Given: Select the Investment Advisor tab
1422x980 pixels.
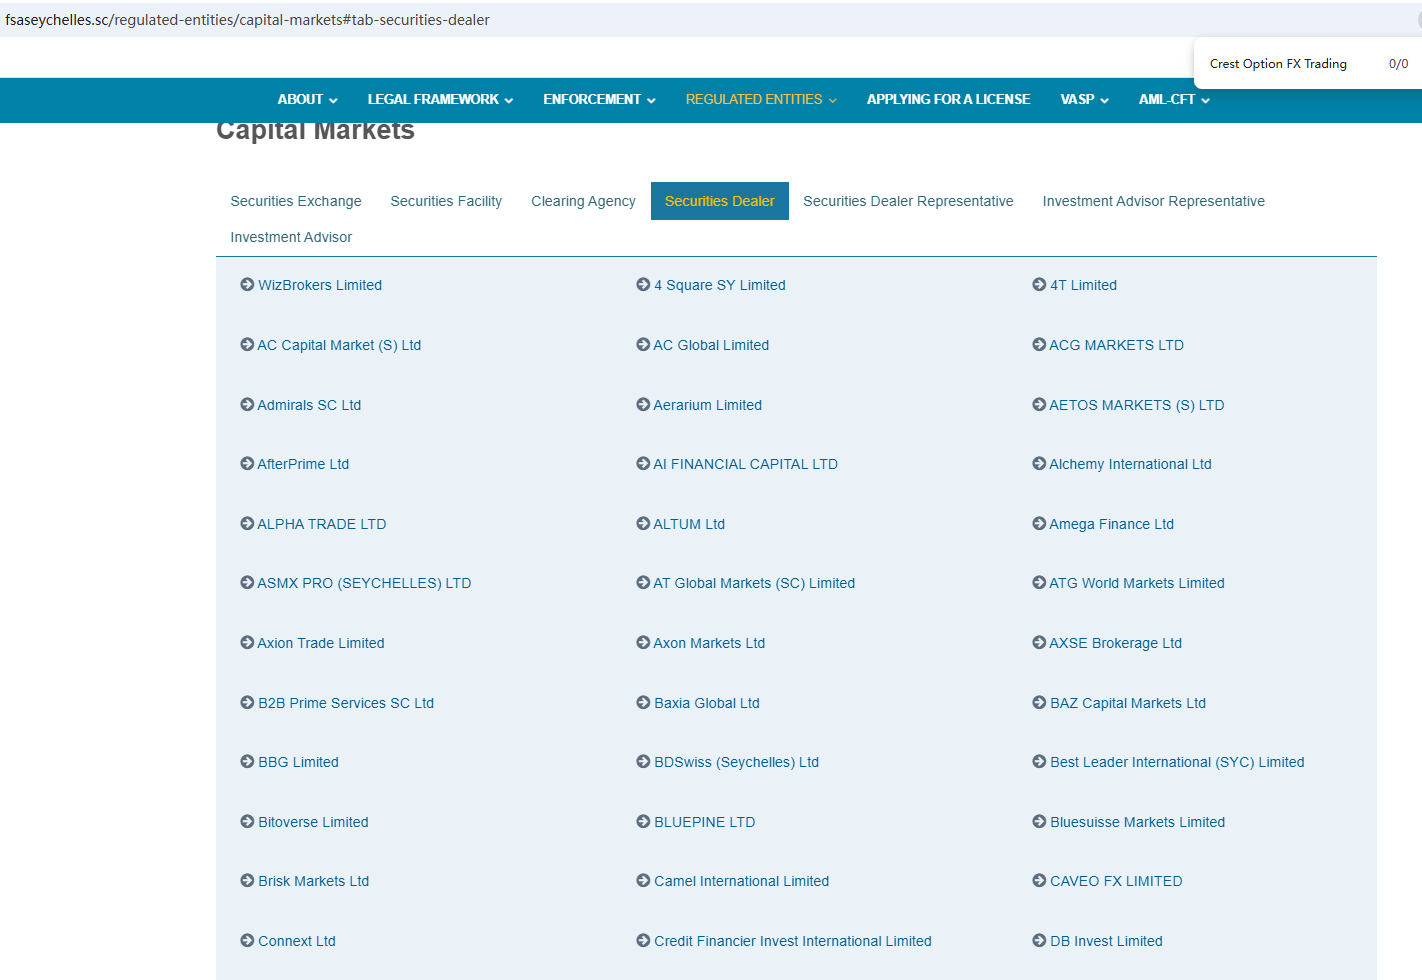Looking at the screenshot, I should (291, 237).
